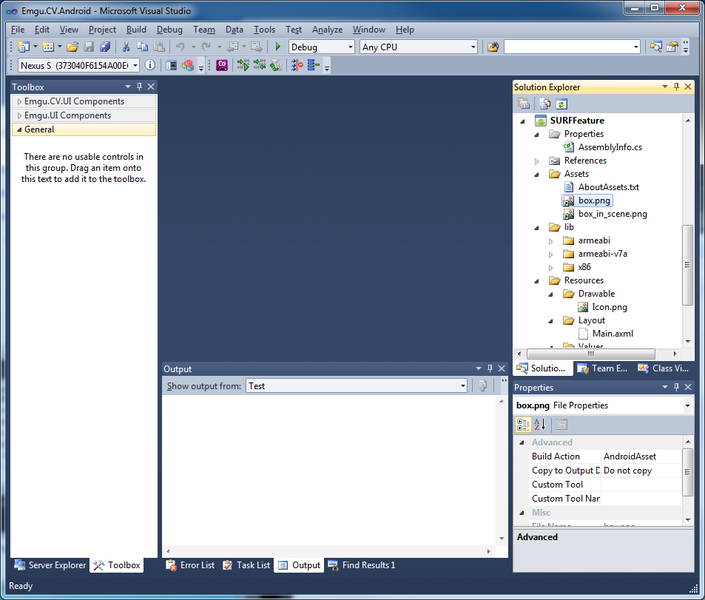The height and width of the screenshot is (600, 705).
Task: Toggle auto-hide pin on the Output panel
Action: [490, 368]
